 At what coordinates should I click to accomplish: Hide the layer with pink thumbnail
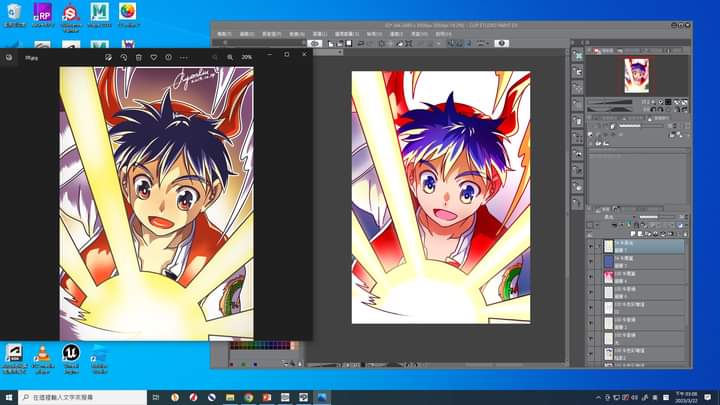pyautogui.click(x=591, y=277)
